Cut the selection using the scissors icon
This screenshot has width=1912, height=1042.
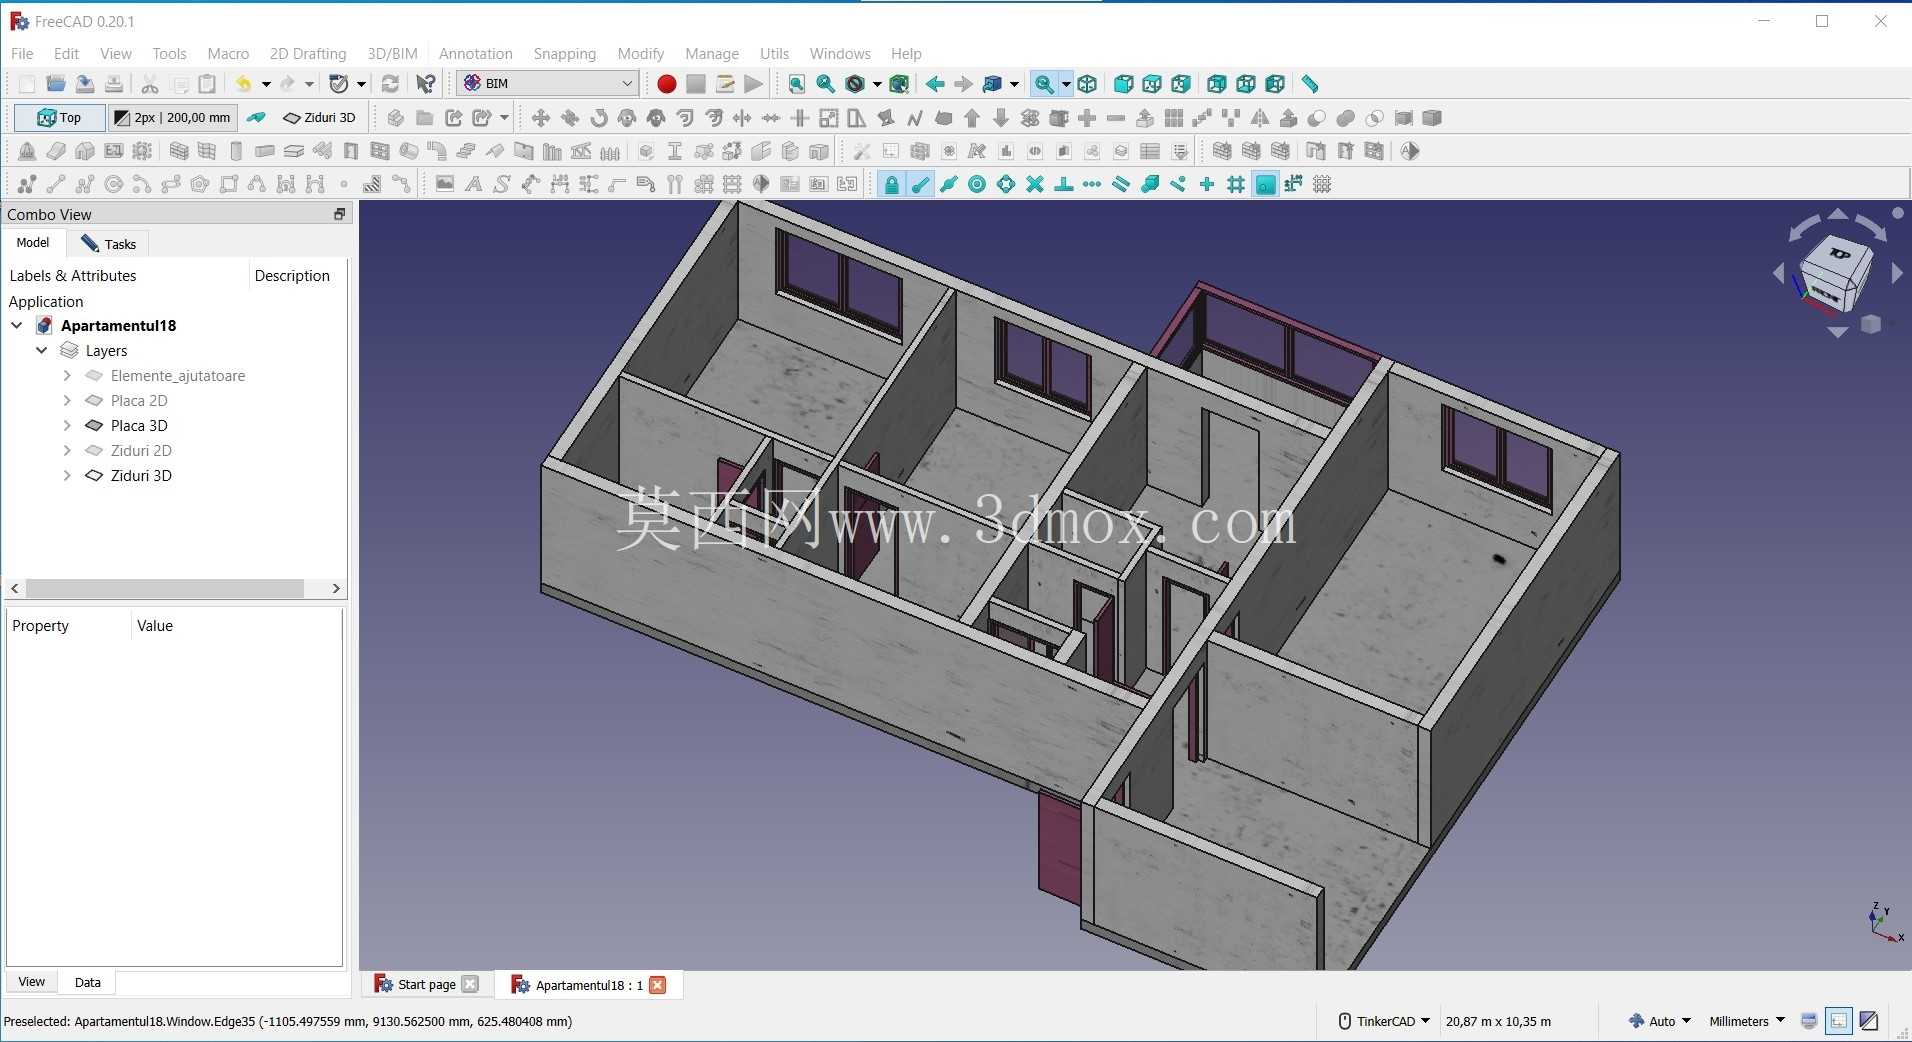(150, 84)
